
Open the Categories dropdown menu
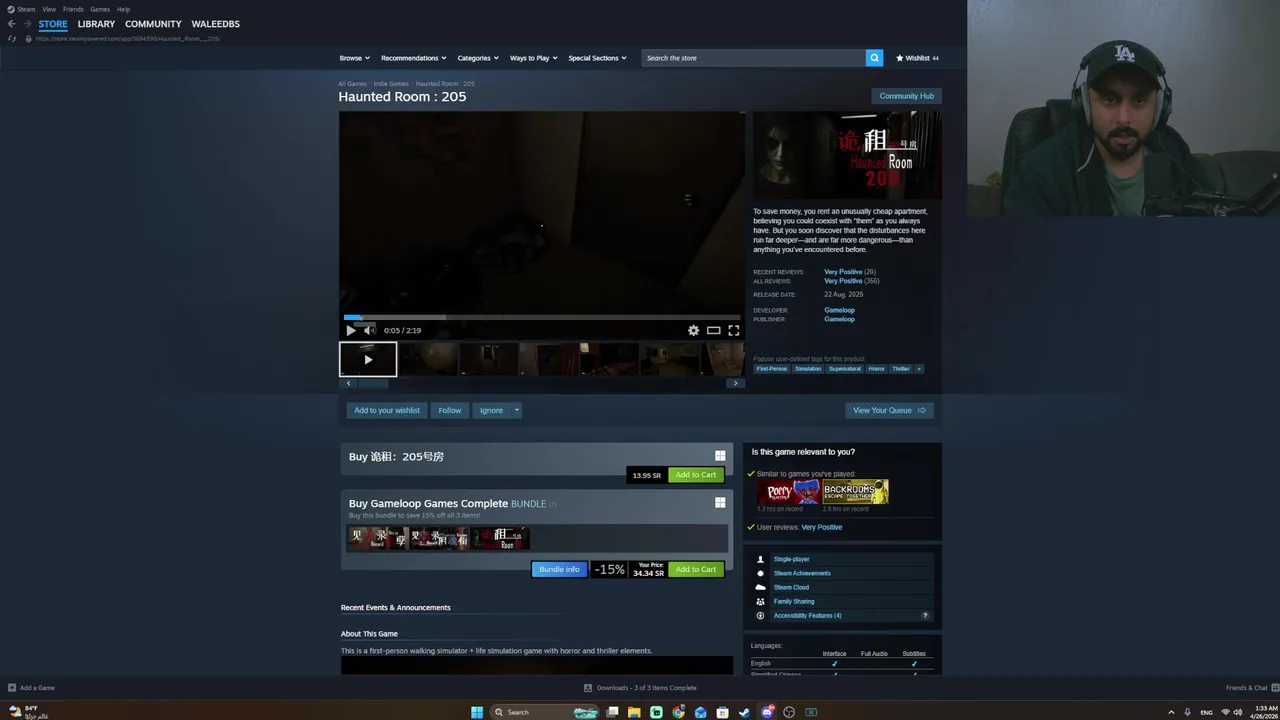click(477, 58)
